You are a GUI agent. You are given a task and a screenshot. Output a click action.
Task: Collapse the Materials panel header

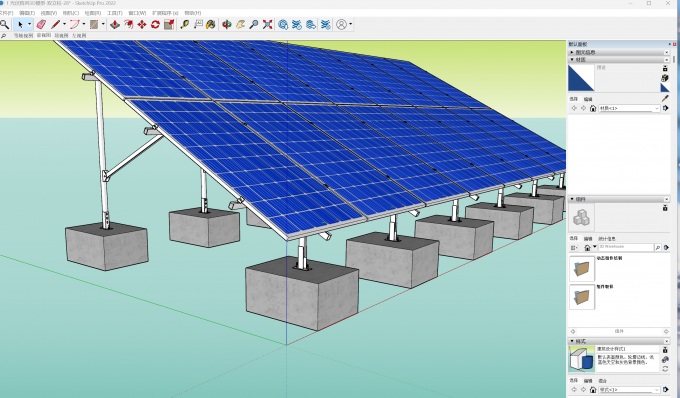click(619, 59)
